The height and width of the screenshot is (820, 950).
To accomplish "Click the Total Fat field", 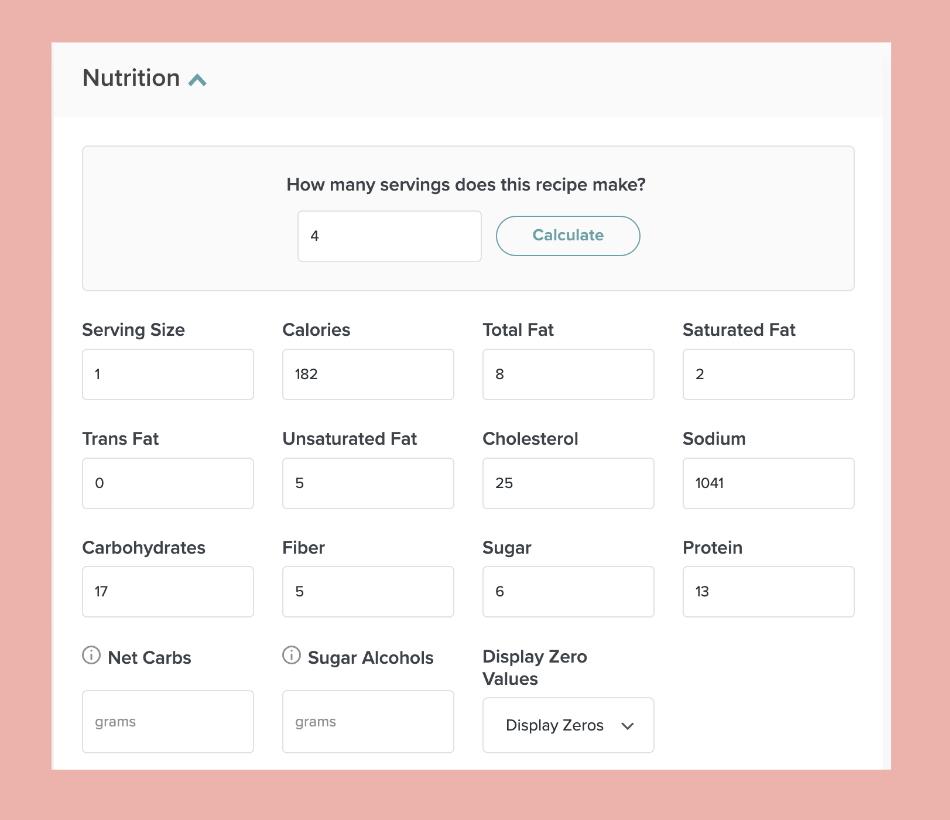I will [x=568, y=374].
